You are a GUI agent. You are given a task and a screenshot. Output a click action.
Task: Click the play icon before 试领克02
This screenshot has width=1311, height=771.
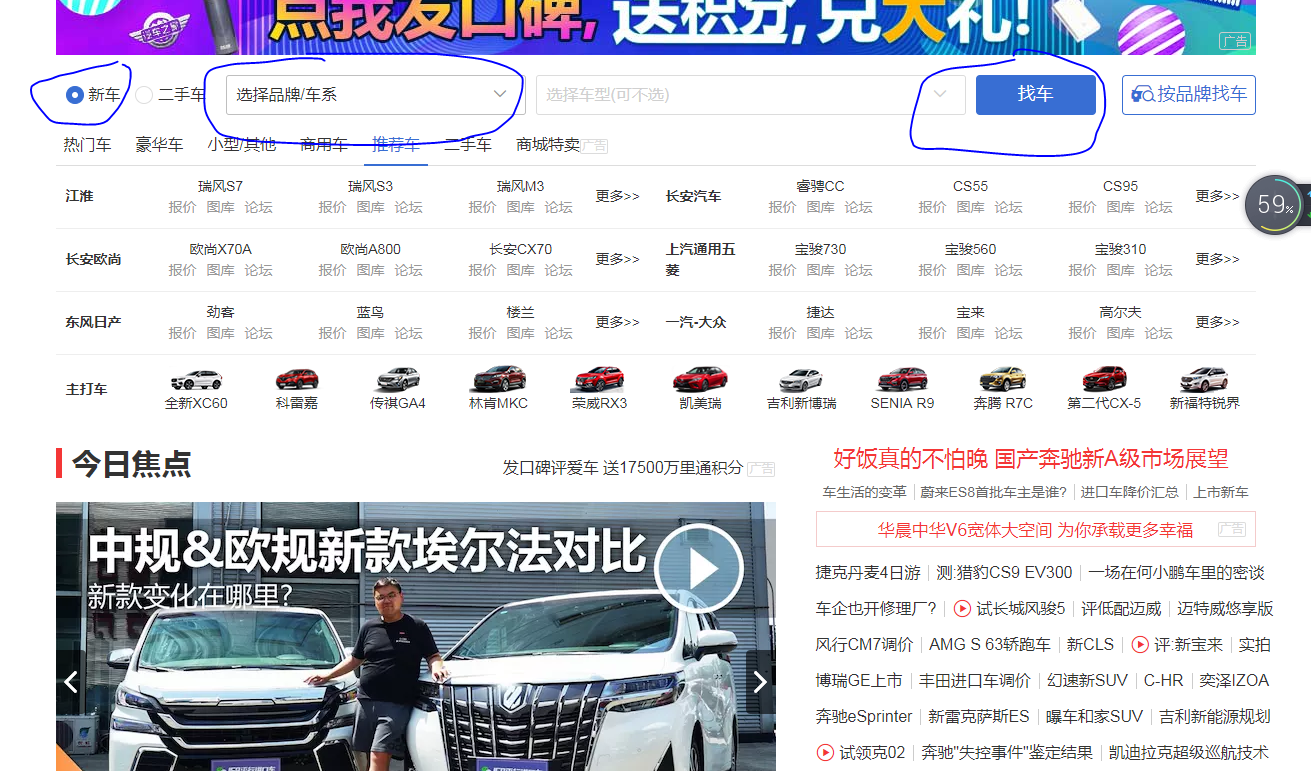(x=825, y=752)
